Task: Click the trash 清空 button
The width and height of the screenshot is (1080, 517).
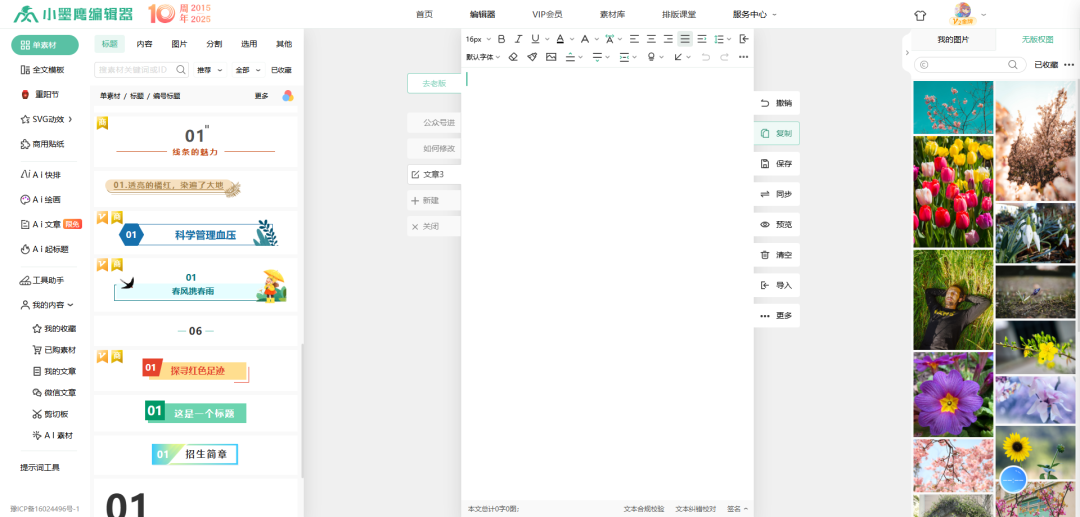Action: (776, 255)
